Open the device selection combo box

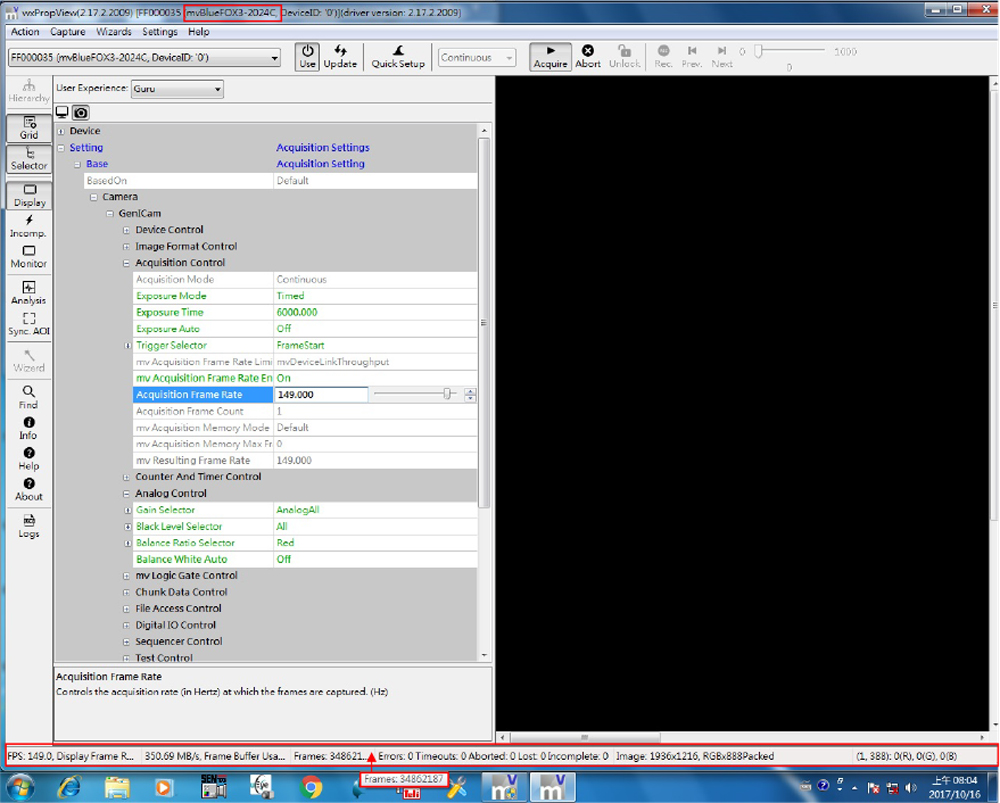click(145, 58)
